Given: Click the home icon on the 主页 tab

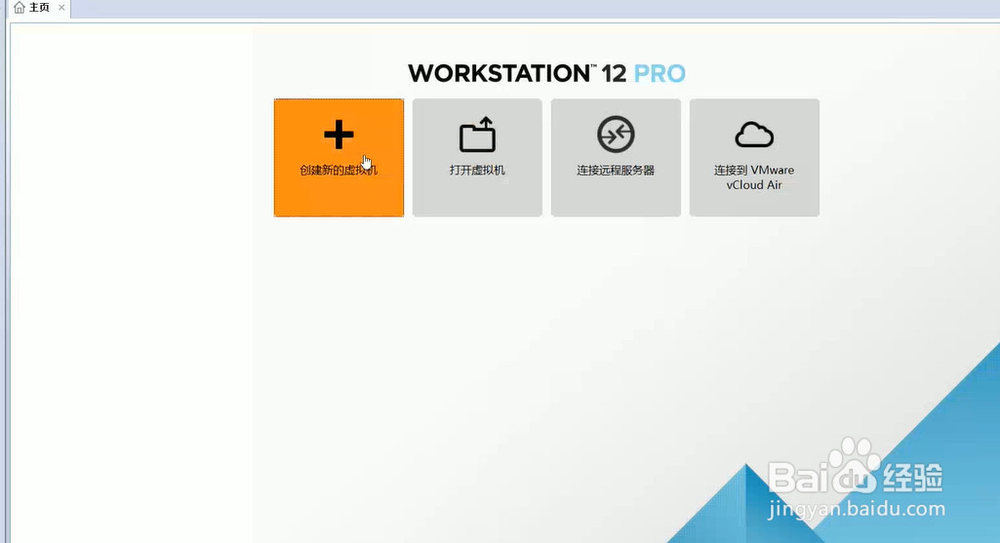Looking at the screenshot, I should (19, 8).
